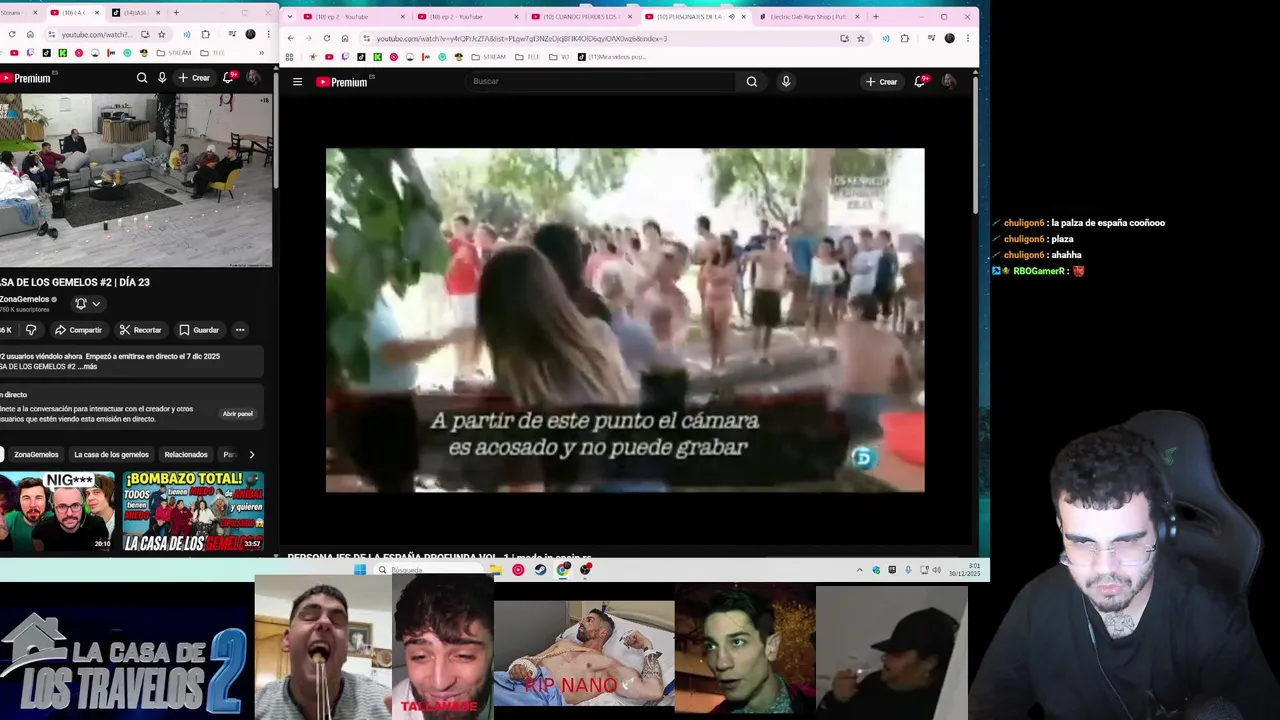Switch to TikTok '(14)' tab in left browser
The image size is (1280, 720).
135,13
